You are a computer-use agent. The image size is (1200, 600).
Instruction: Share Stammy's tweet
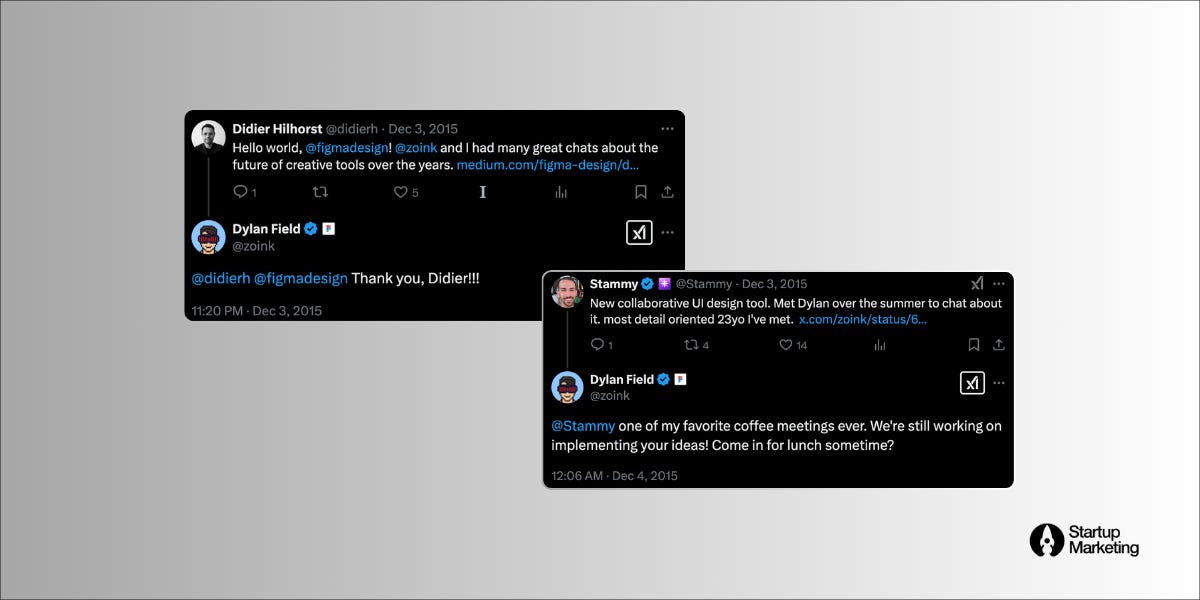click(998, 345)
